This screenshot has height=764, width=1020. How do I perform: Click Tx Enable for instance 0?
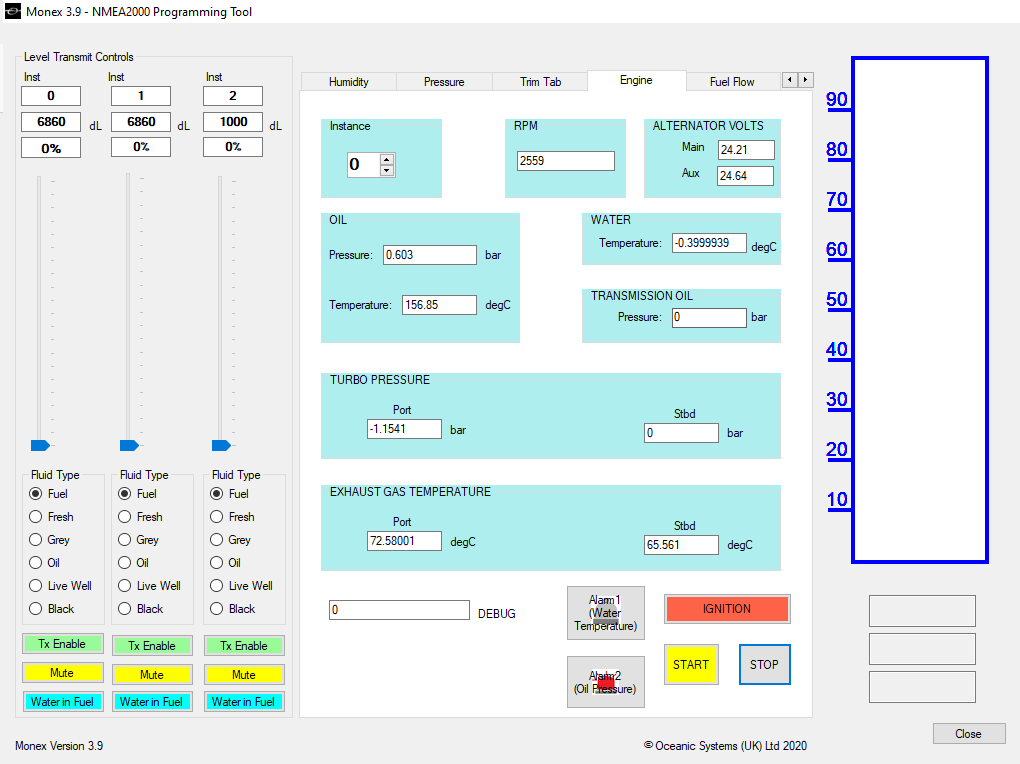pos(62,644)
